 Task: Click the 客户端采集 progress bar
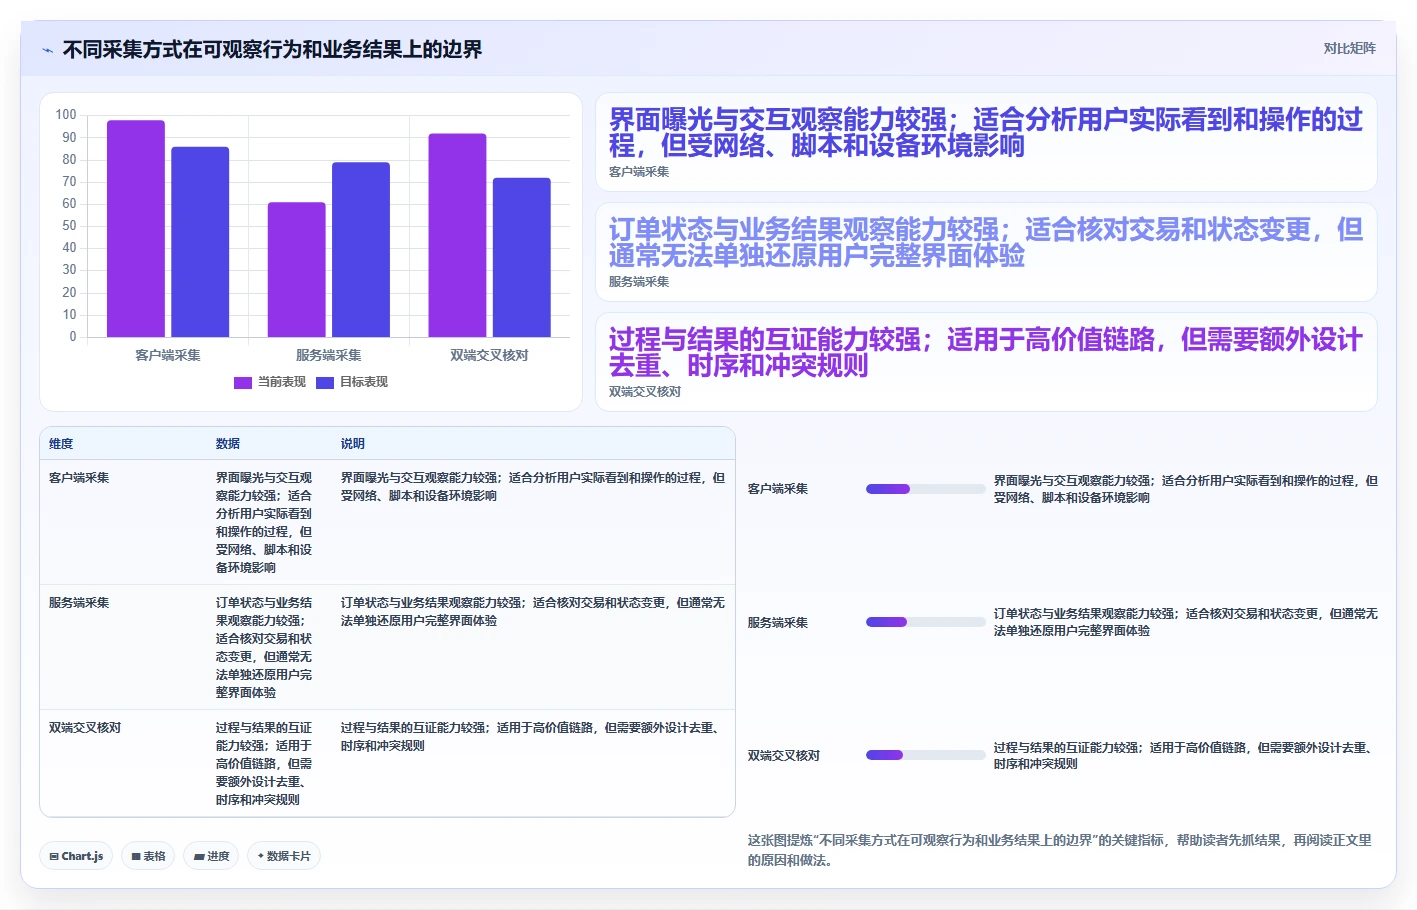[x=926, y=489]
